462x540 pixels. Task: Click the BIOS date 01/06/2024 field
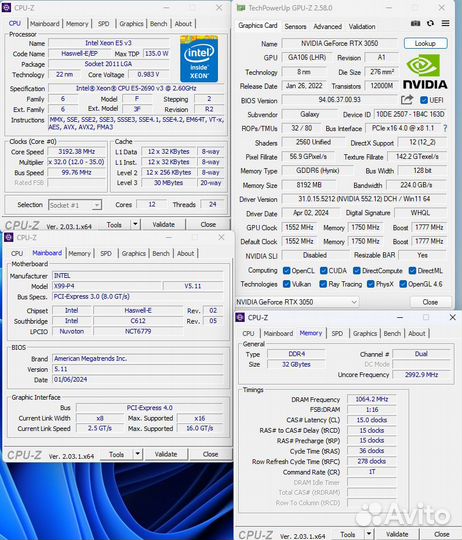tap(138, 380)
